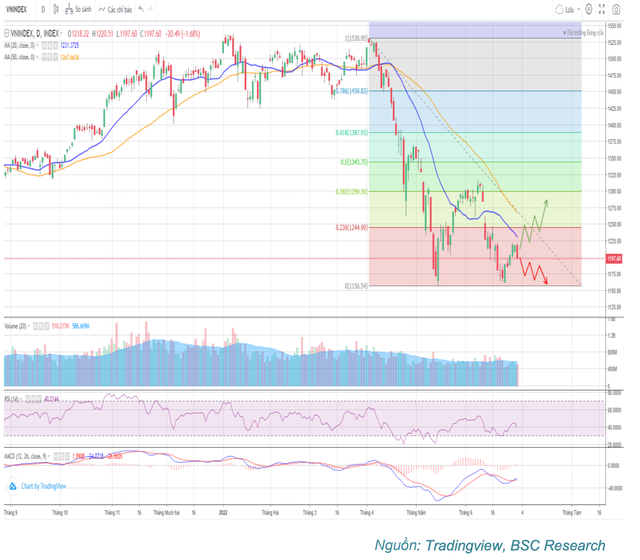640x560 pixels.
Task: Click the Lưu save cloud button
Action: [x=567, y=9]
